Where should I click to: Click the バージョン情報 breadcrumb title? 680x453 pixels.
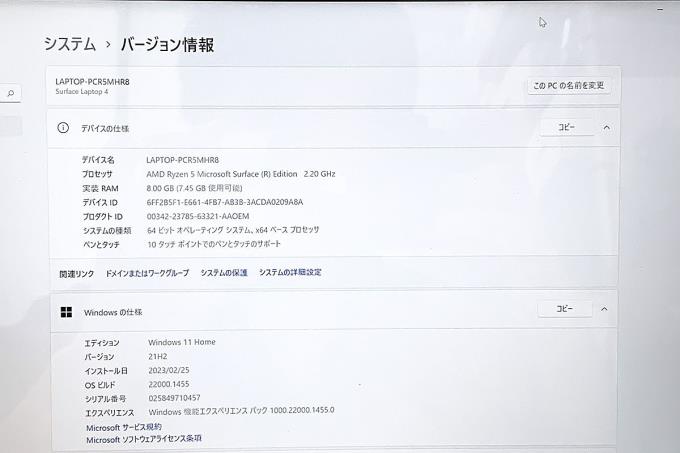[167, 45]
